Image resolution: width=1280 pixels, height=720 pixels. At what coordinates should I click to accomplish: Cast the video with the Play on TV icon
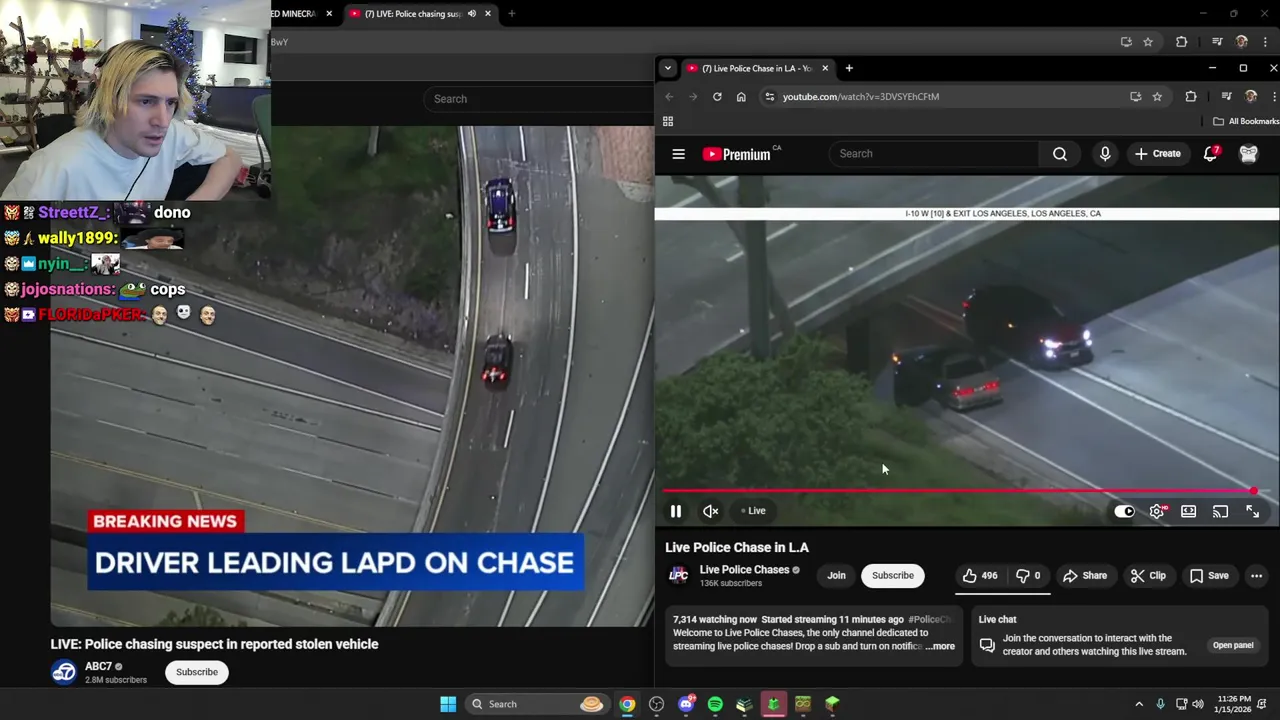click(x=1221, y=511)
